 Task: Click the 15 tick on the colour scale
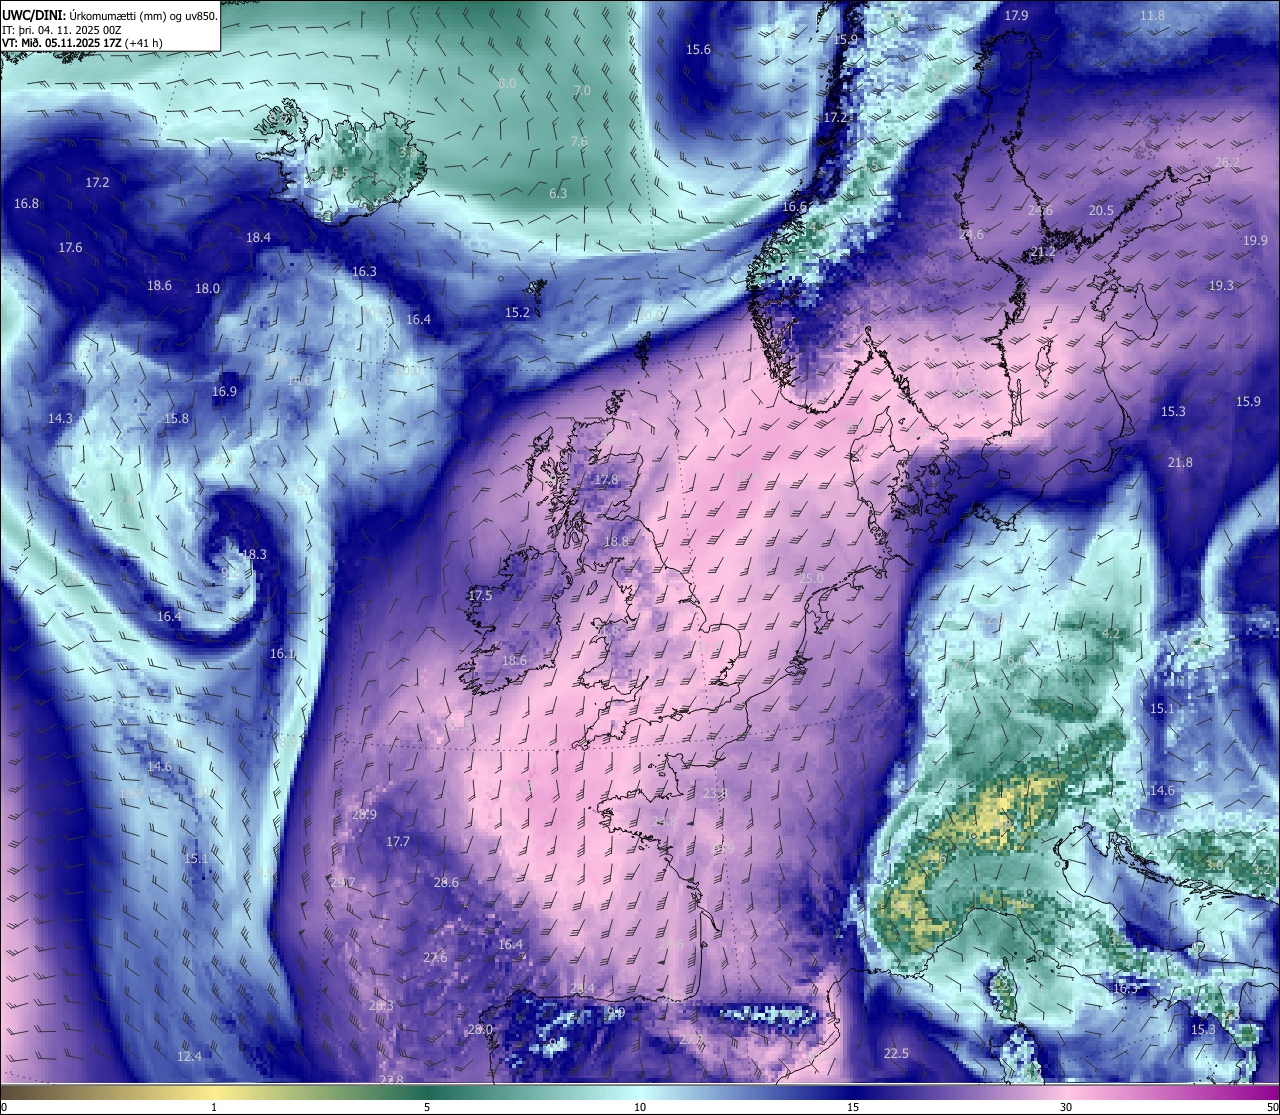(853, 1106)
